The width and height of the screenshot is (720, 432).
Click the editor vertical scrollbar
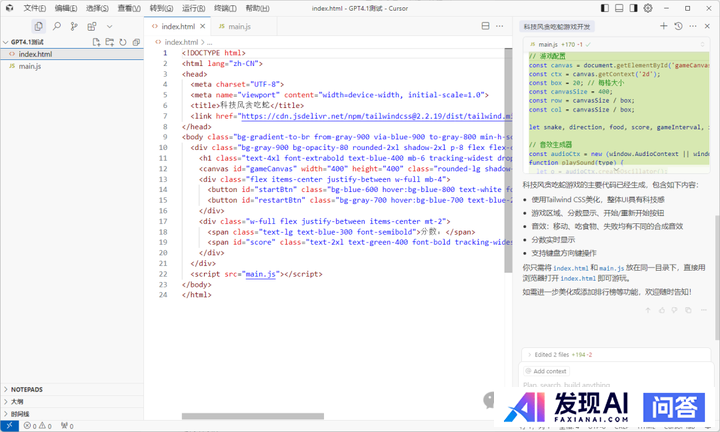click(508, 160)
